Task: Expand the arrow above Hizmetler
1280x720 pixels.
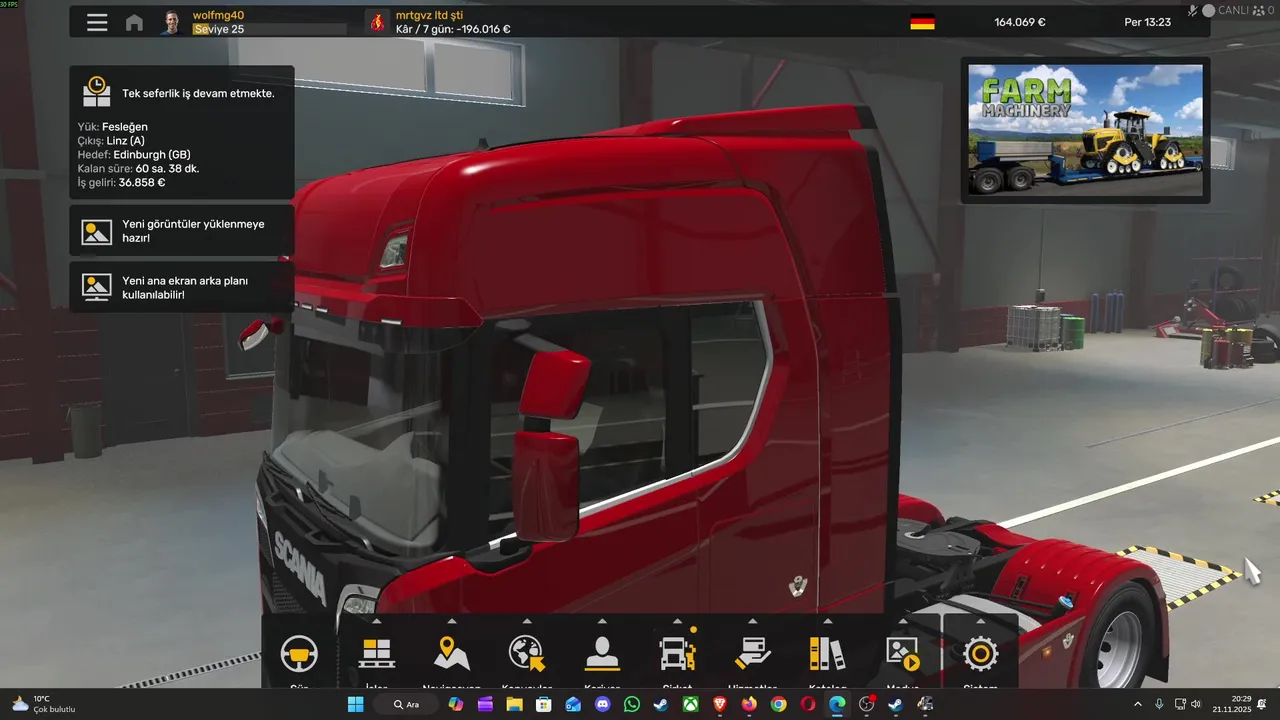Action: pyautogui.click(x=752, y=621)
